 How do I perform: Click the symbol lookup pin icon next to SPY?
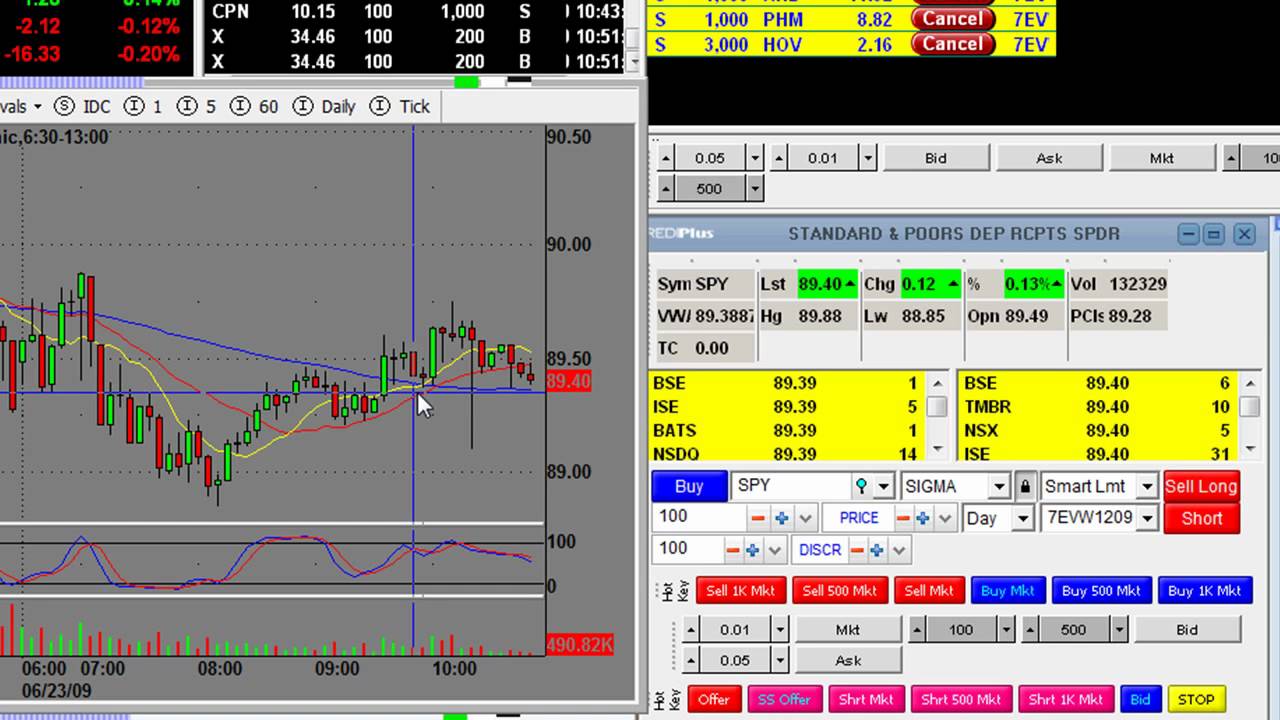861,486
